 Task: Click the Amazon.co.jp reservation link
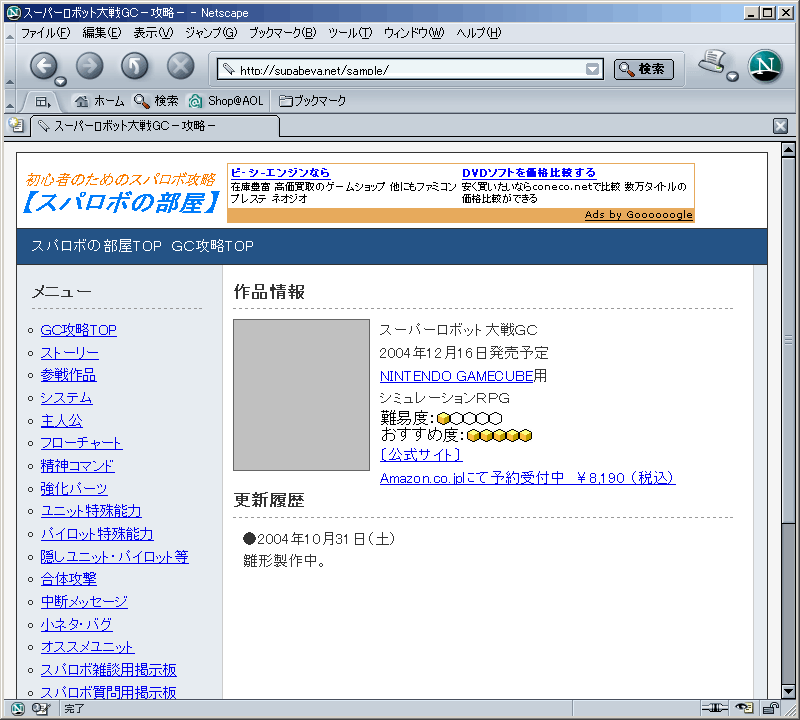click(x=528, y=478)
